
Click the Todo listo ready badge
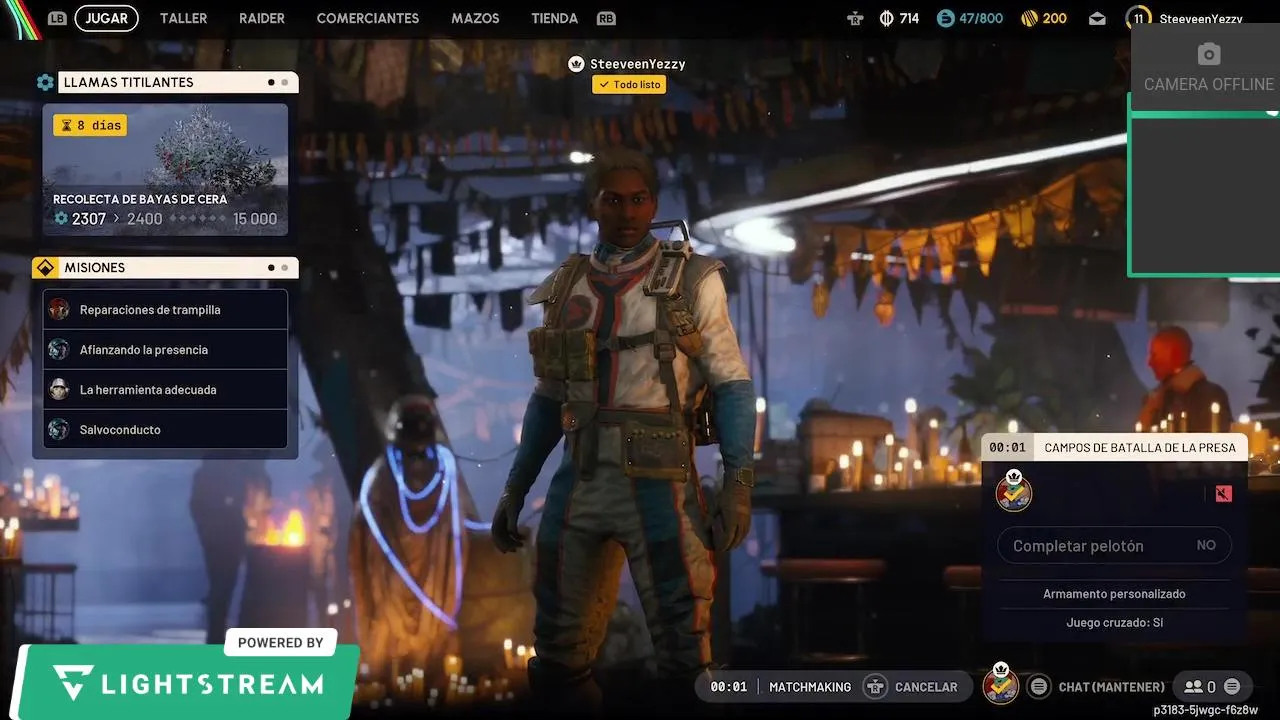pos(629,85)
